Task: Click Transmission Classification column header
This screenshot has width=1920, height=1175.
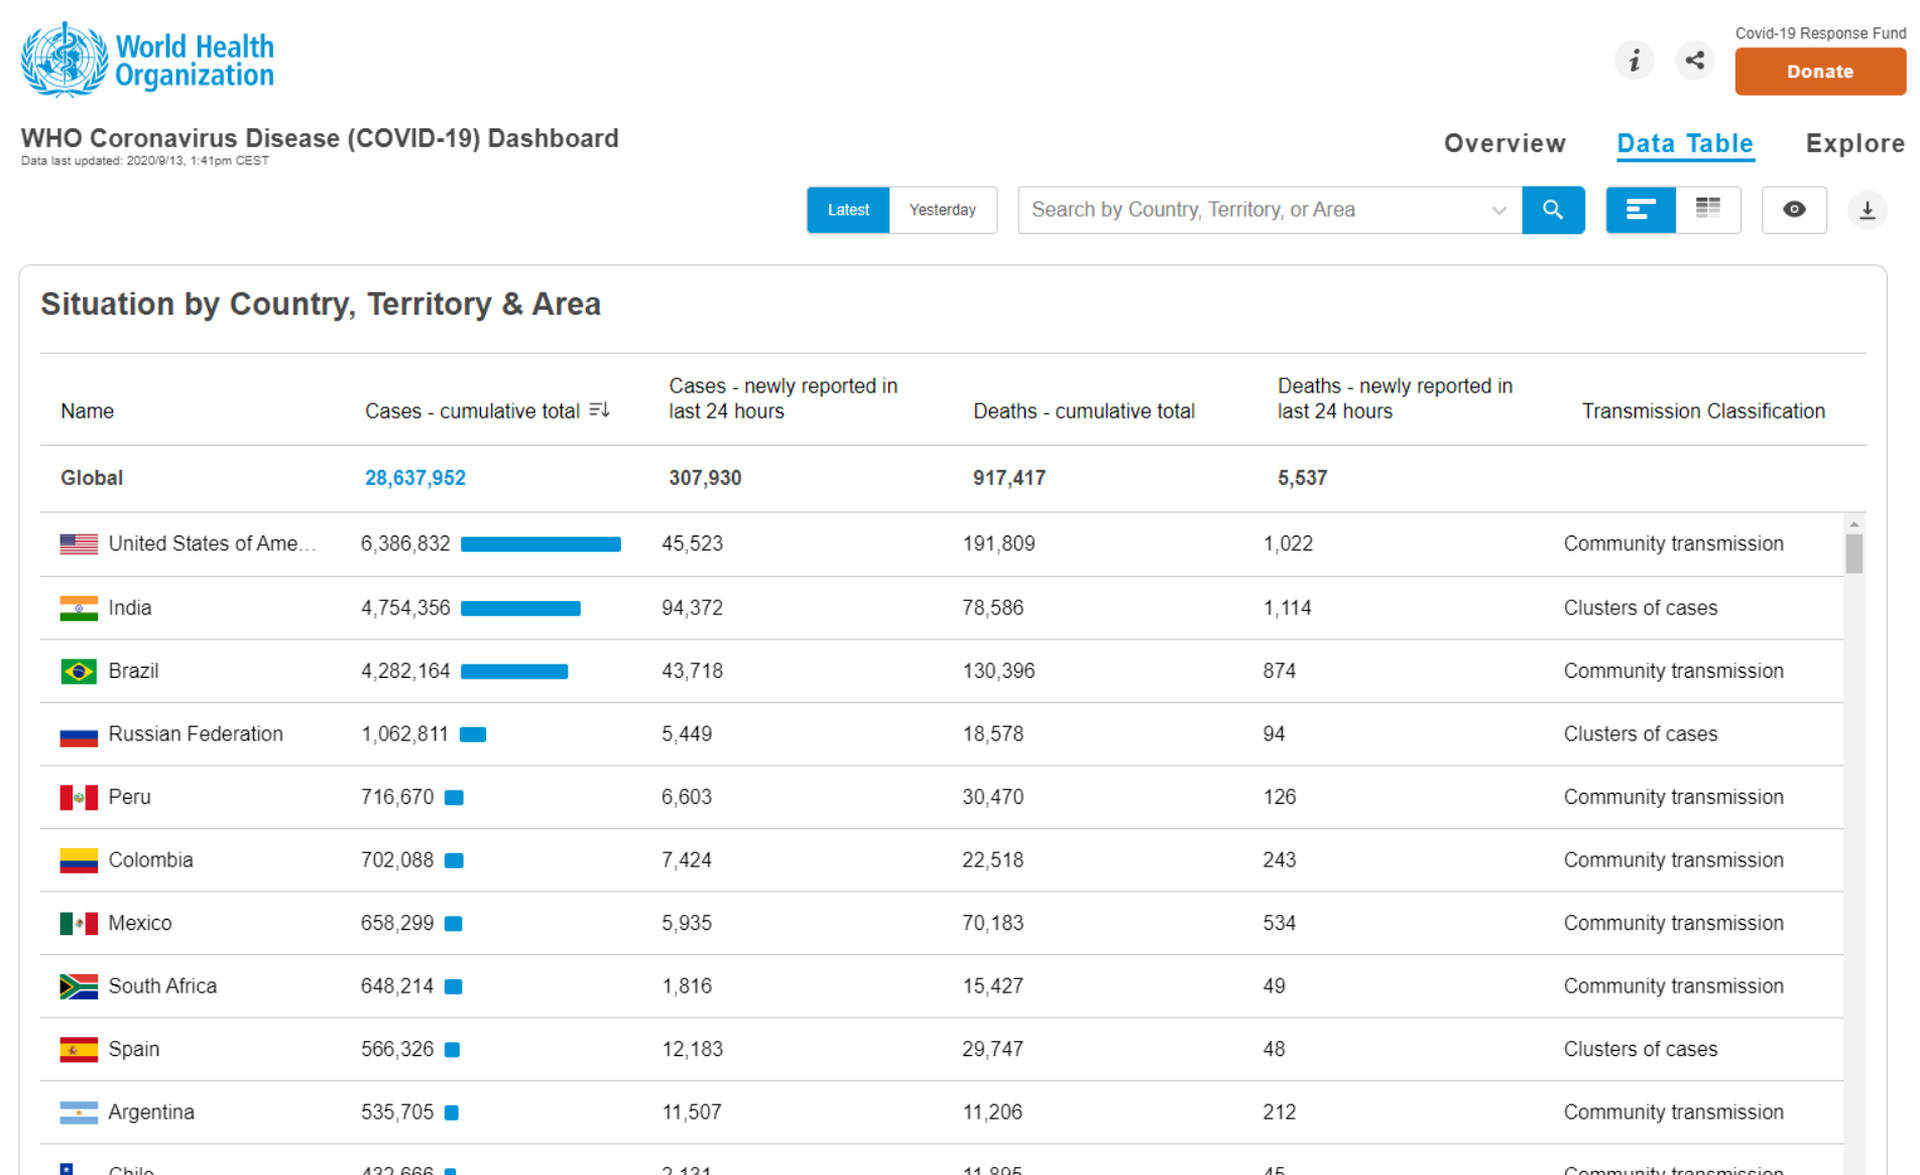Action: coord(1703,411)
